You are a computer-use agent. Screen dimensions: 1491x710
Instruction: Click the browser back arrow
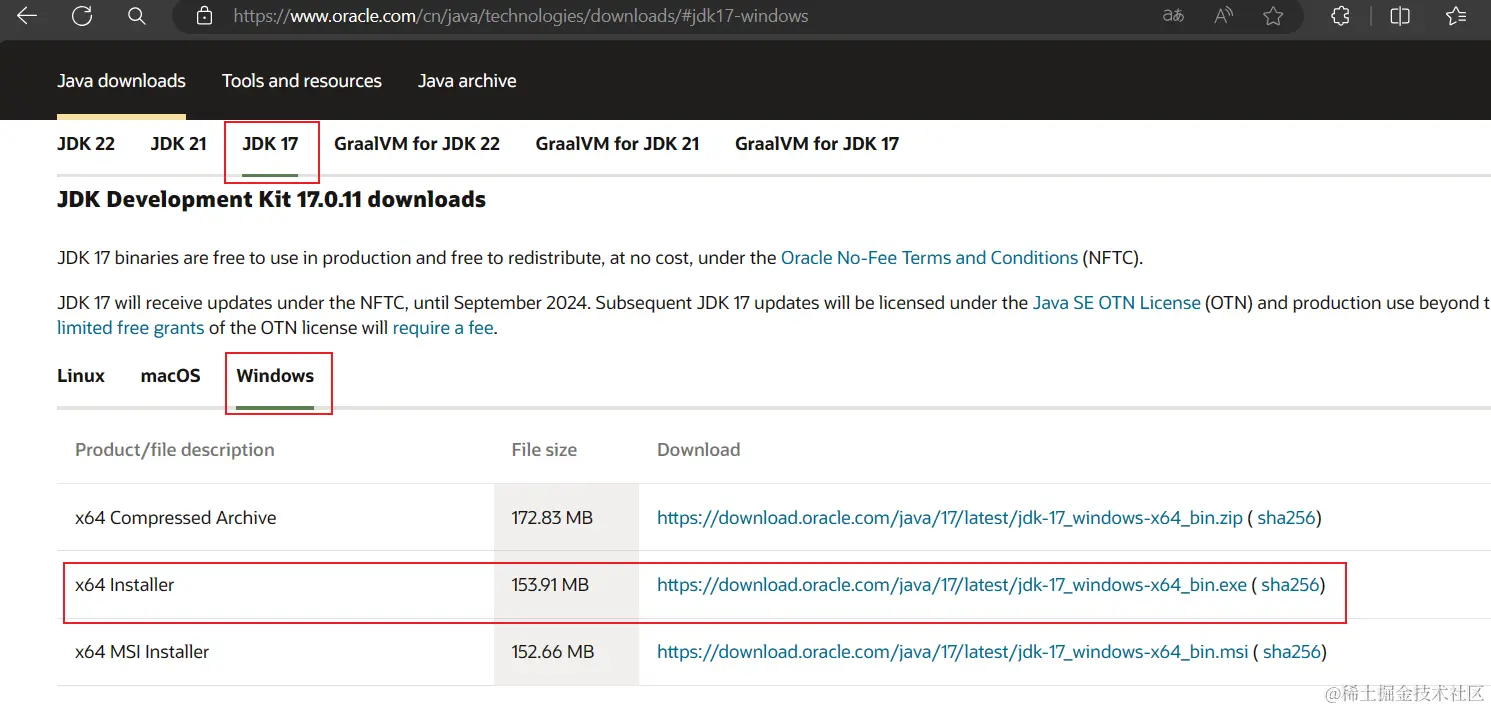pos(27,15)
